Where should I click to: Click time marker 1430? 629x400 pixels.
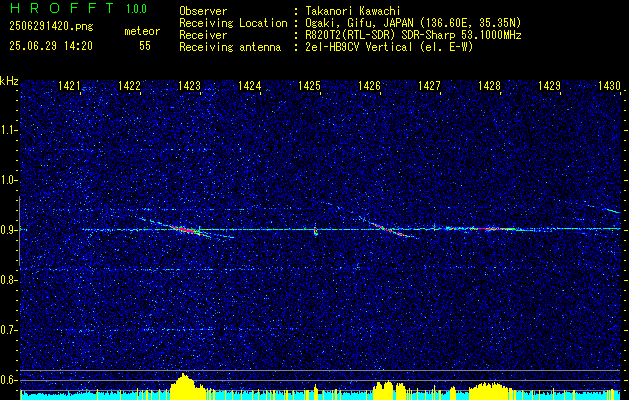coord(609,85)
